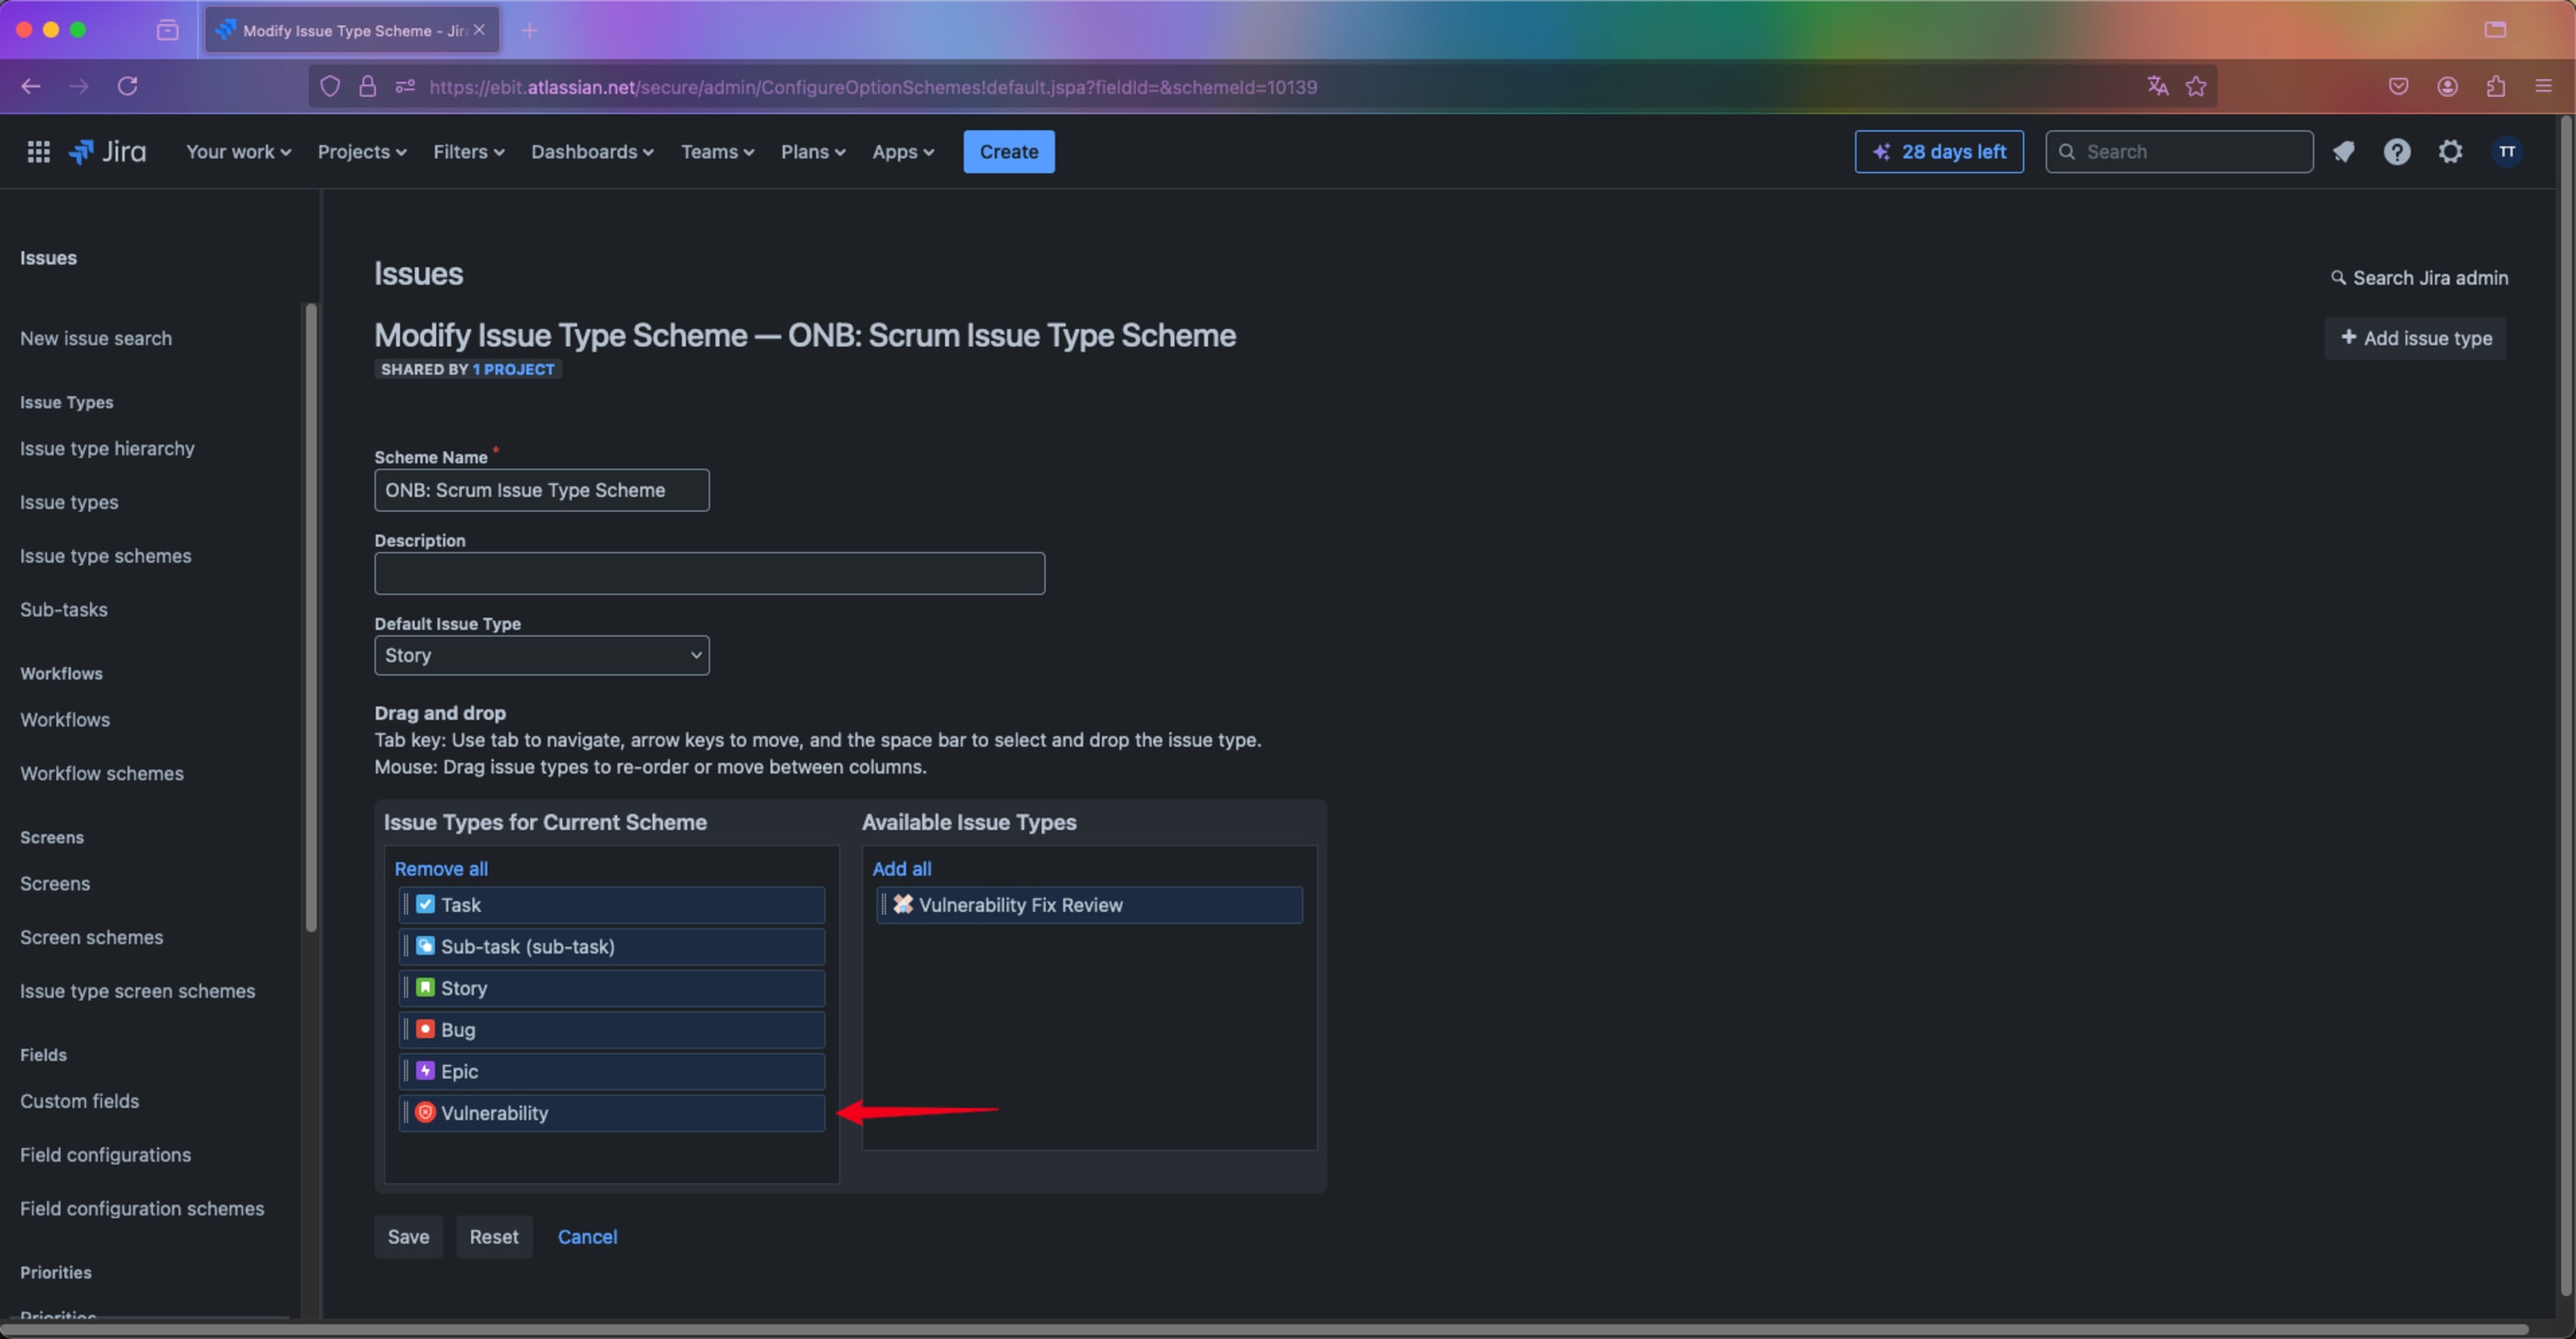Click the Vulnerability issue type icon
The image size is (2576, 1339).
pos(425,1112)
